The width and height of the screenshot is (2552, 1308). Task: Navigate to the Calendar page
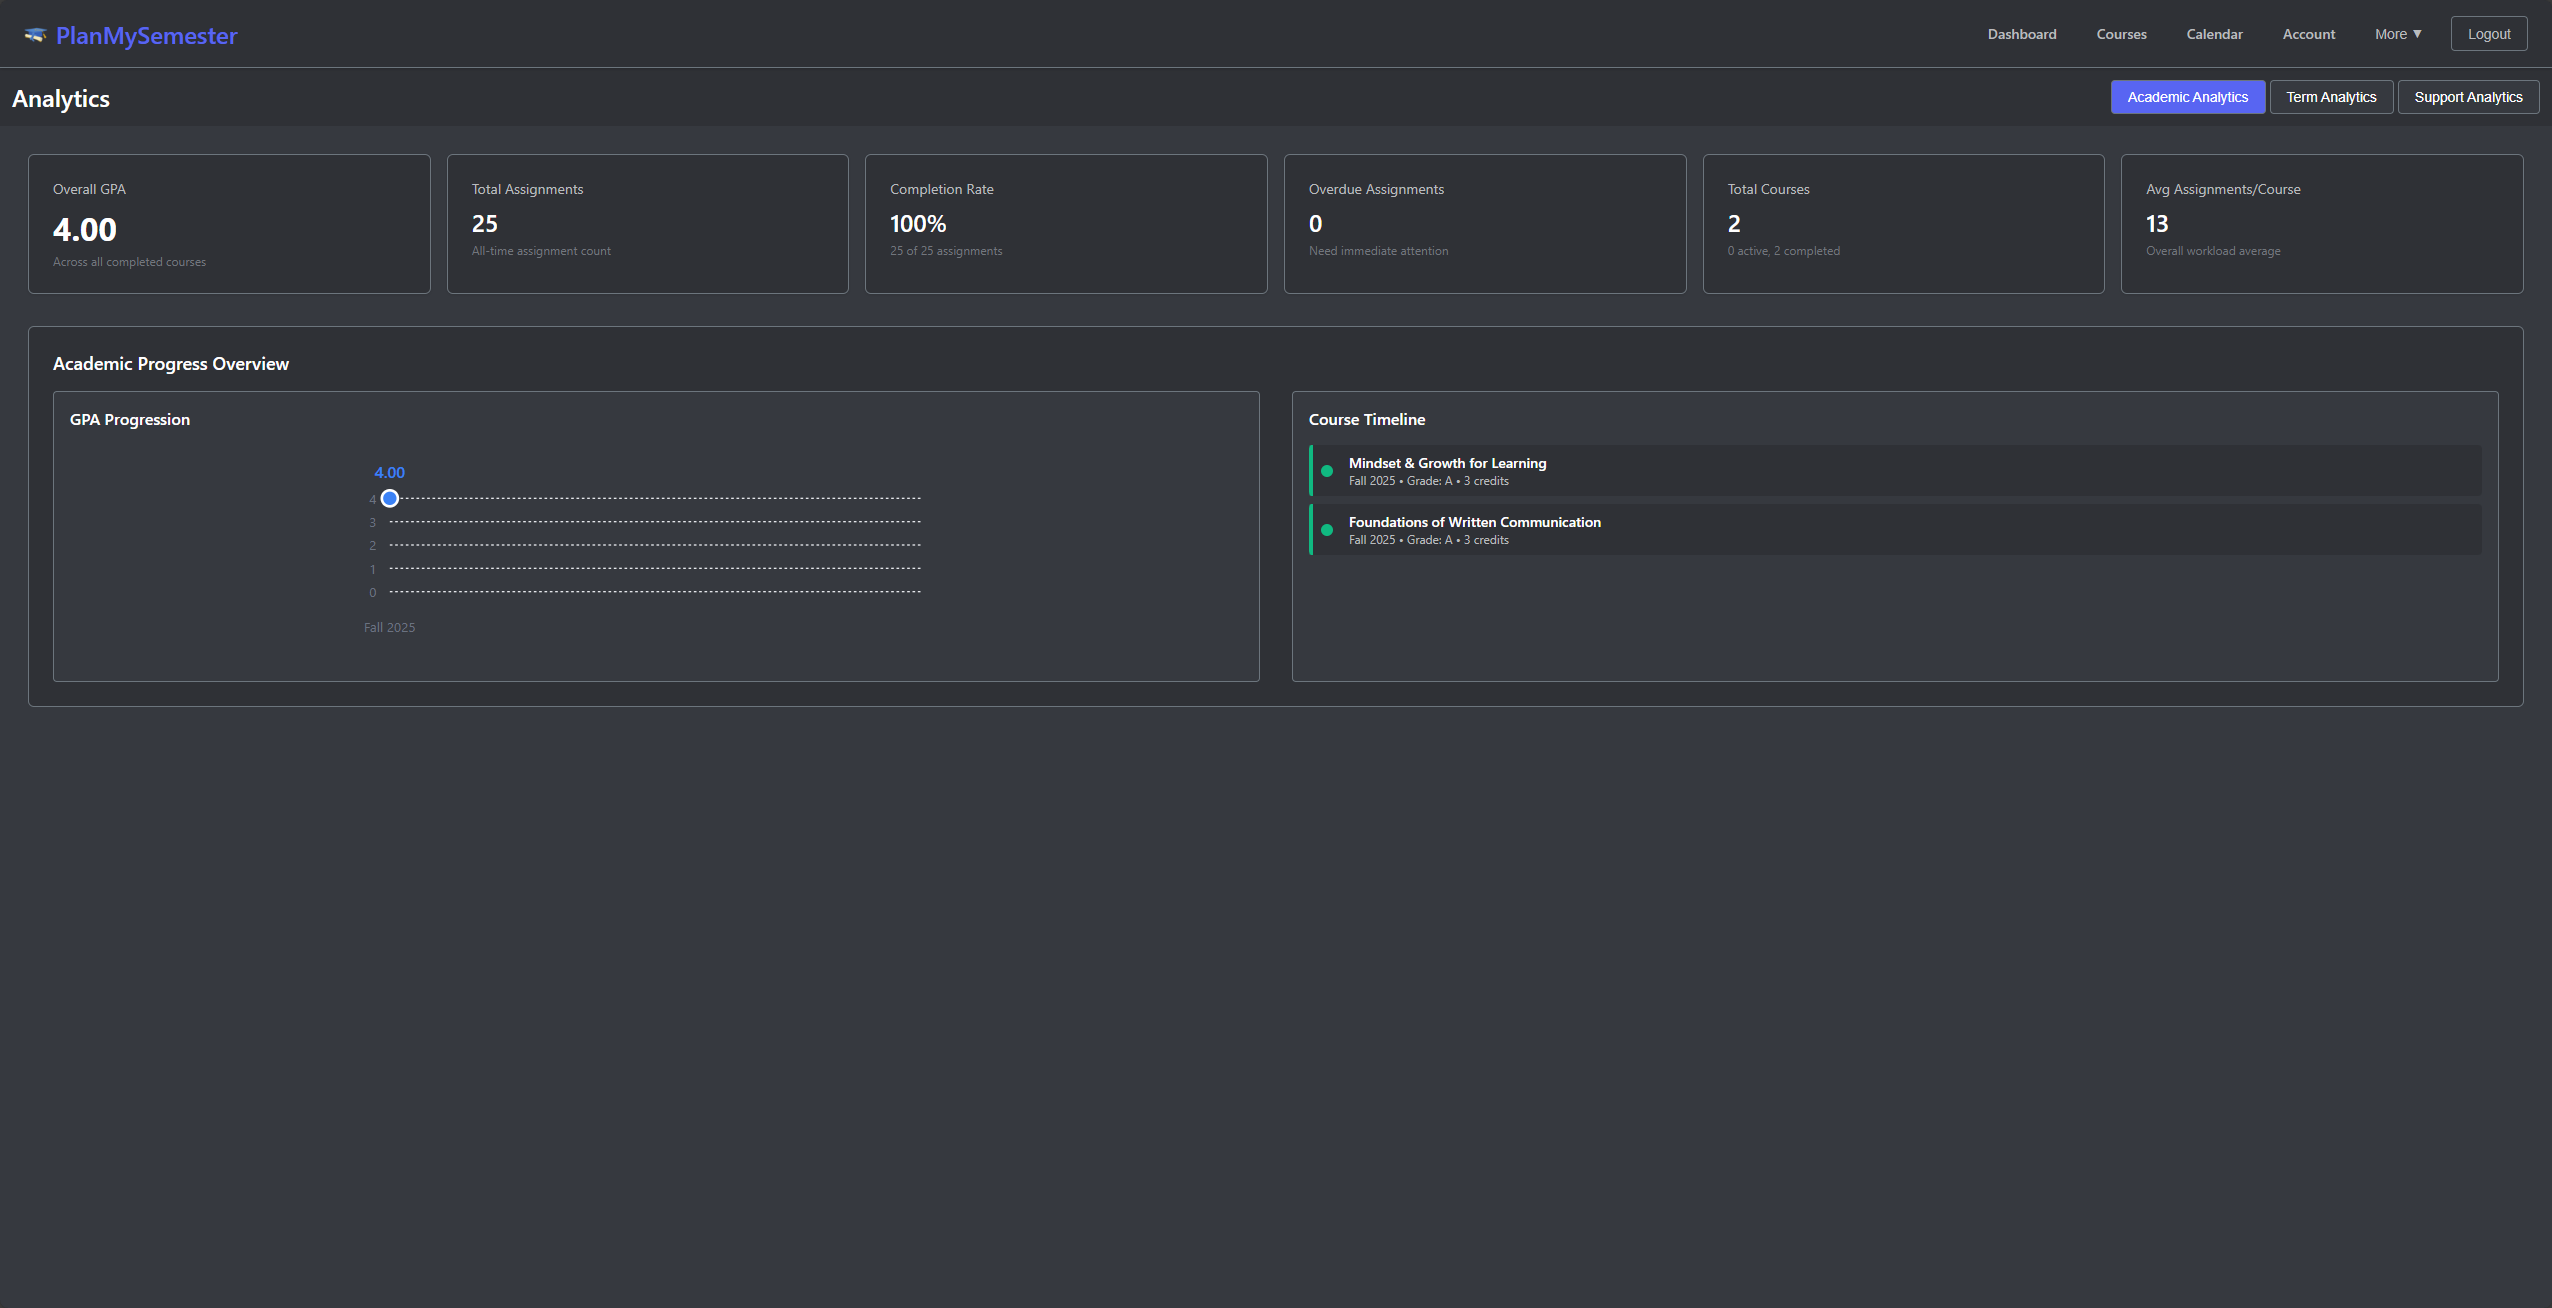pyautogui.click(x=2214, y=33)
